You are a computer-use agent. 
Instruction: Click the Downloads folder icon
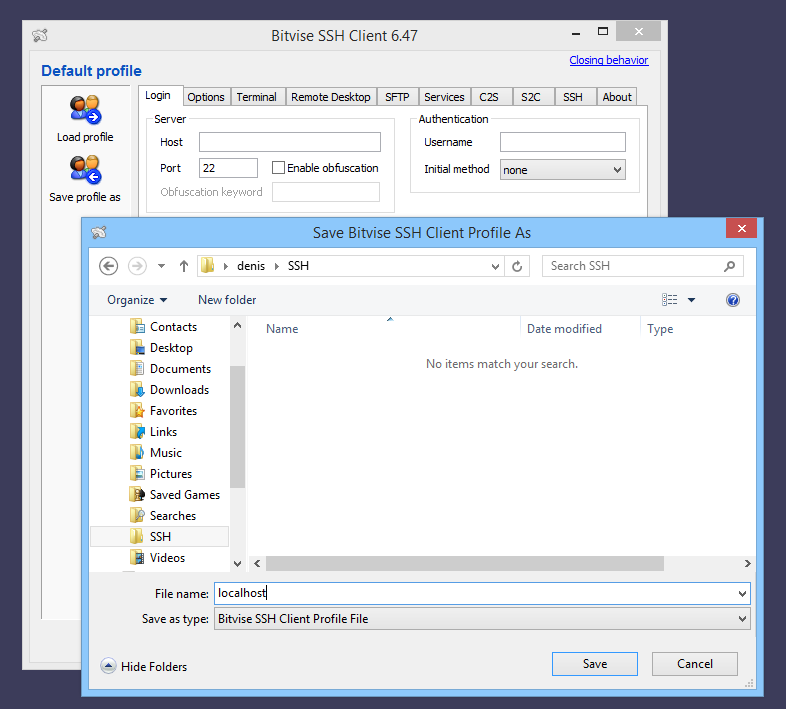[137, 390]
